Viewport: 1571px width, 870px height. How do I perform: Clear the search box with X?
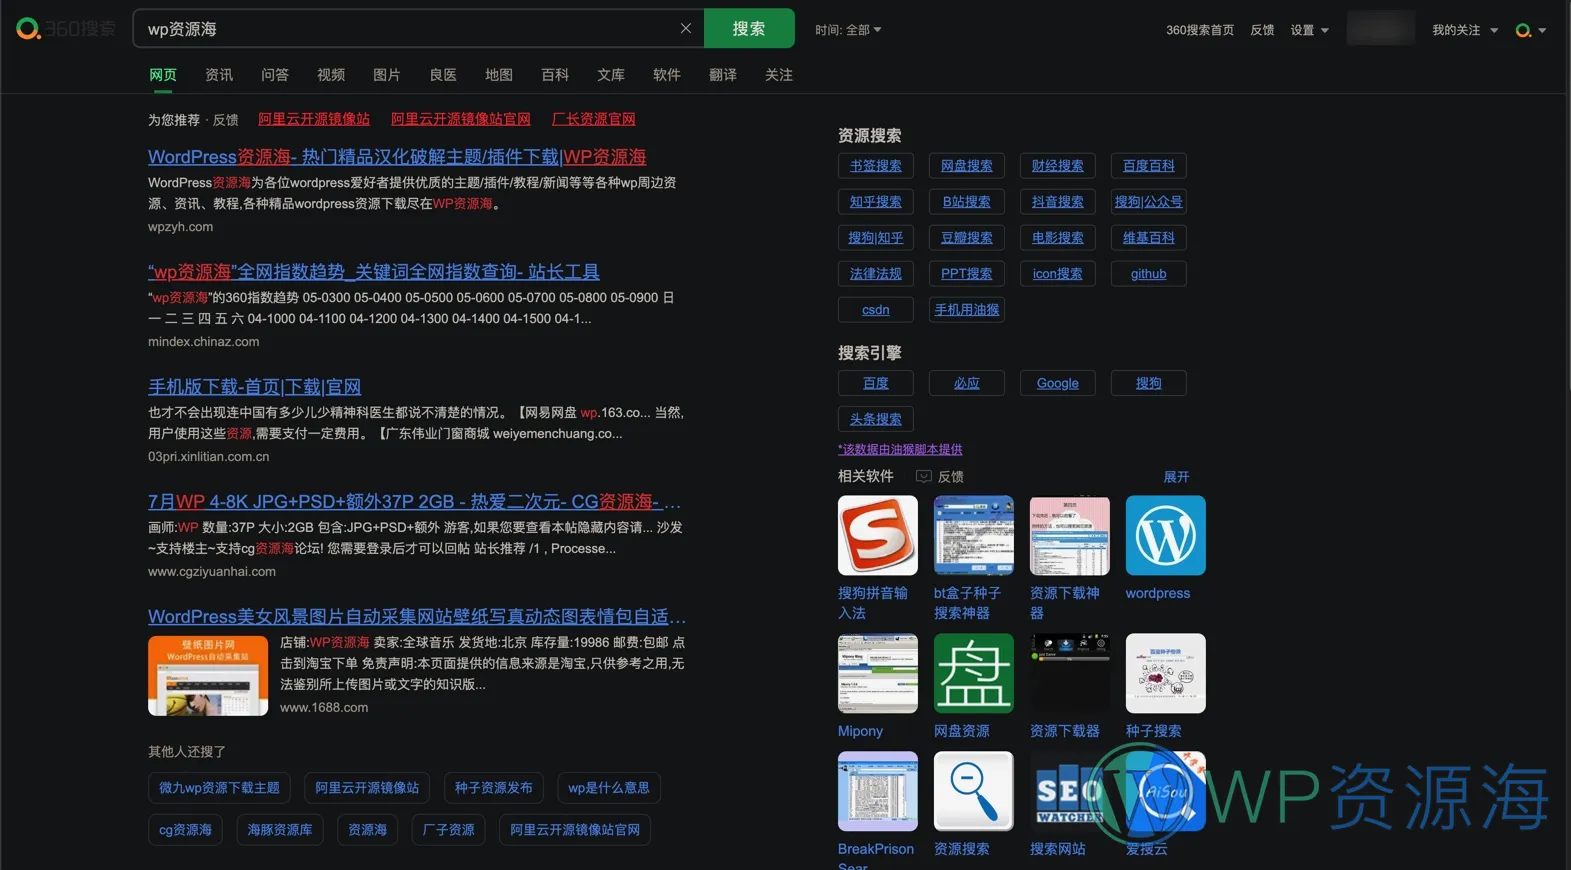pyautogui.click(x=685, y=29)
